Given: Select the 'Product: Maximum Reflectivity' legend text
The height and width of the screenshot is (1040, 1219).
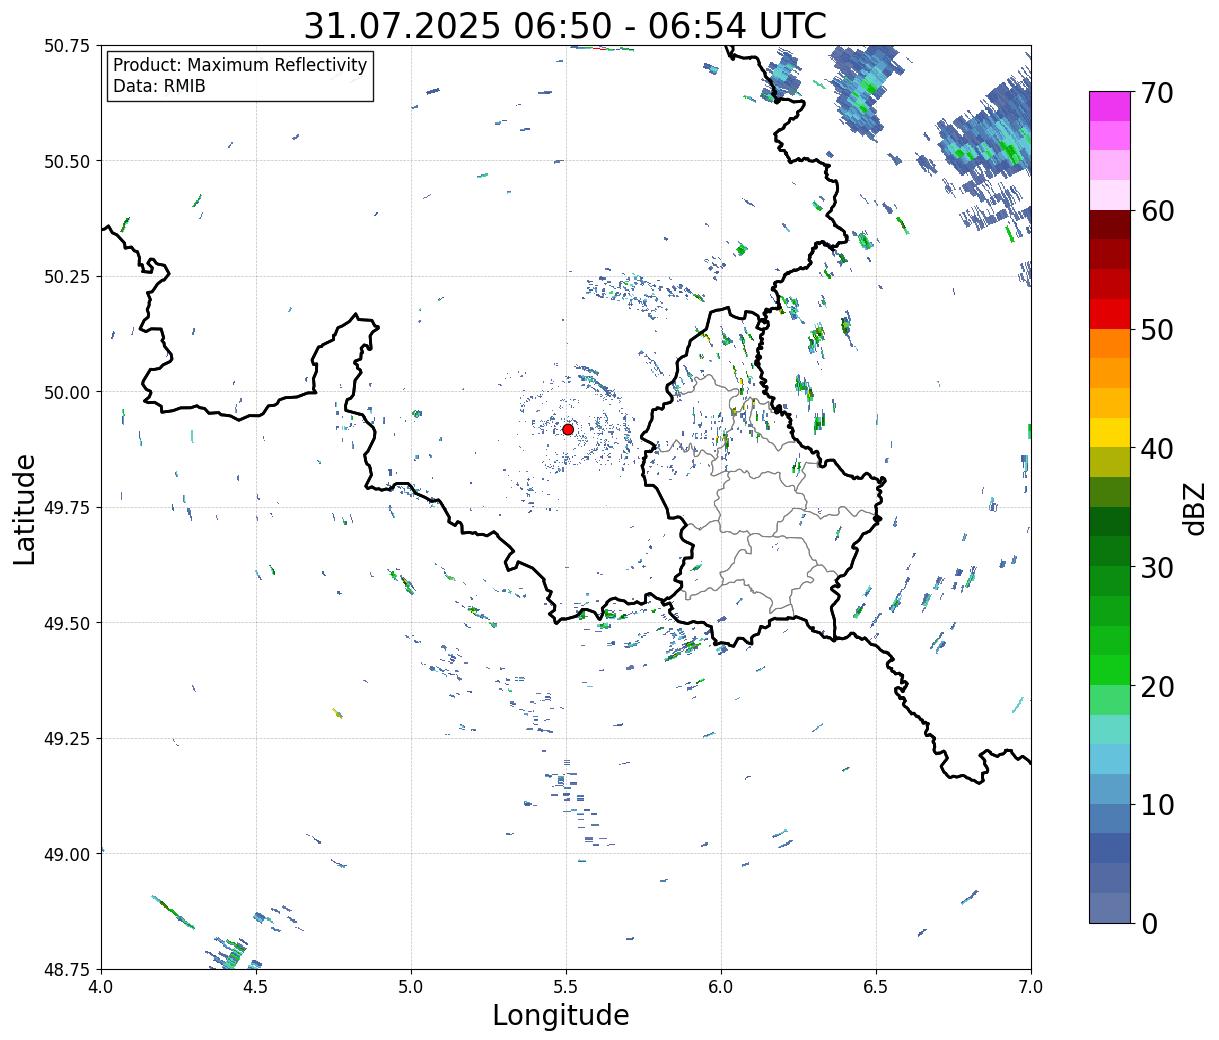Looking at the screenshot, I should (240, 65).
